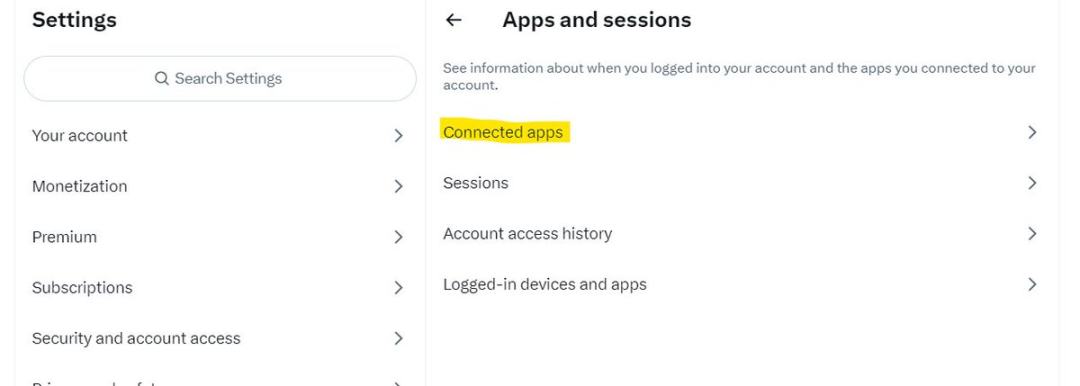The width and height of the screenshot is (1080, 386).
Task: Click the chevron beside Subscriptions
Action: (398, 287)
